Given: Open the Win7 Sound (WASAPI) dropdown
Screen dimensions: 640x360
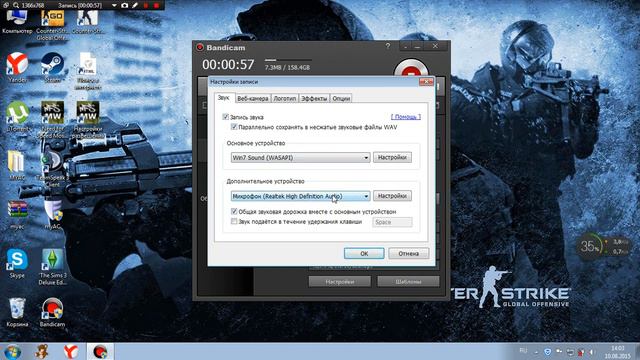Looking at the screenshot, I should (x=300, y=158).
